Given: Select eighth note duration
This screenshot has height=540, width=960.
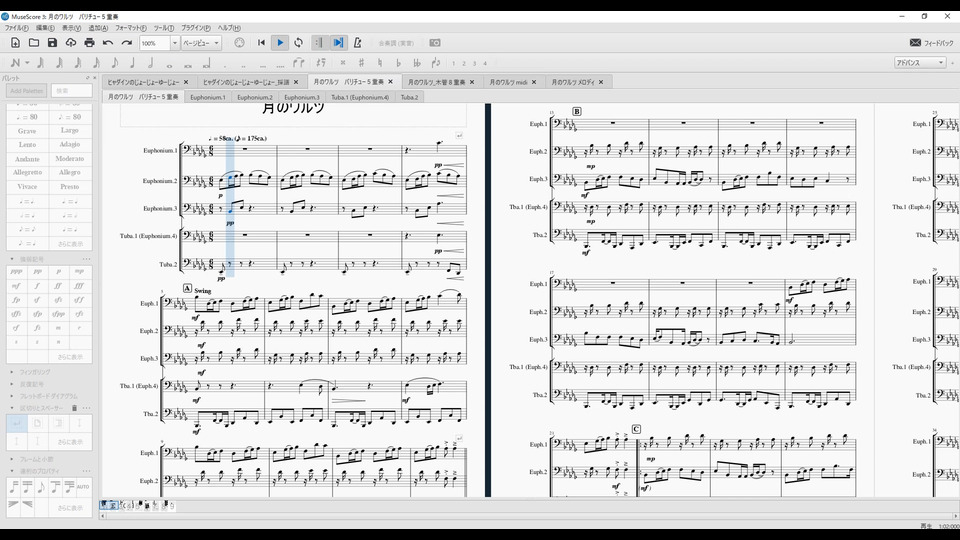Looking at the screenshot, I should tap(114, 62).
